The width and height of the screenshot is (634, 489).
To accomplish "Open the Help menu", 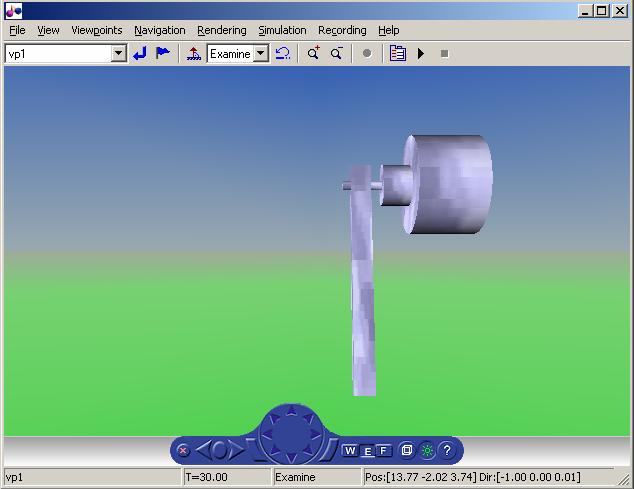I will [x=389, y=30].
